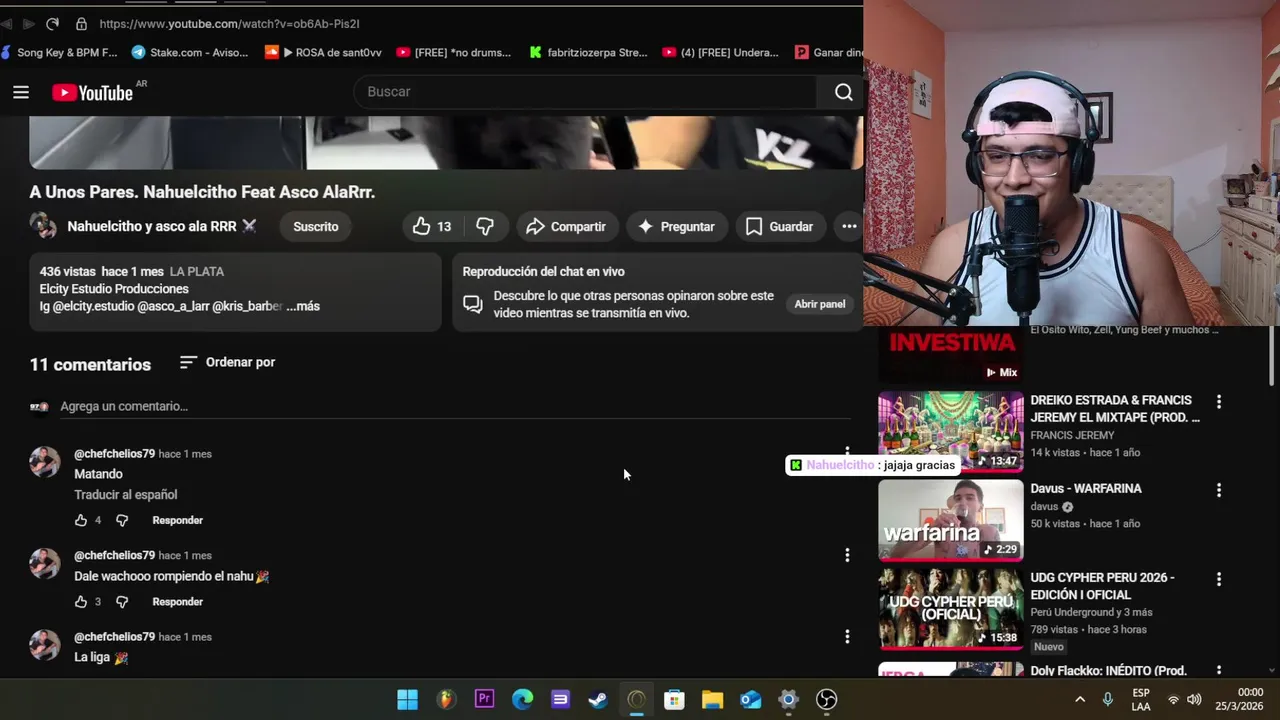The width and height of the screenshot is (1280, 720).
Task: Open Windows Settings gear from taskbar
Action: tap(788, 699)
